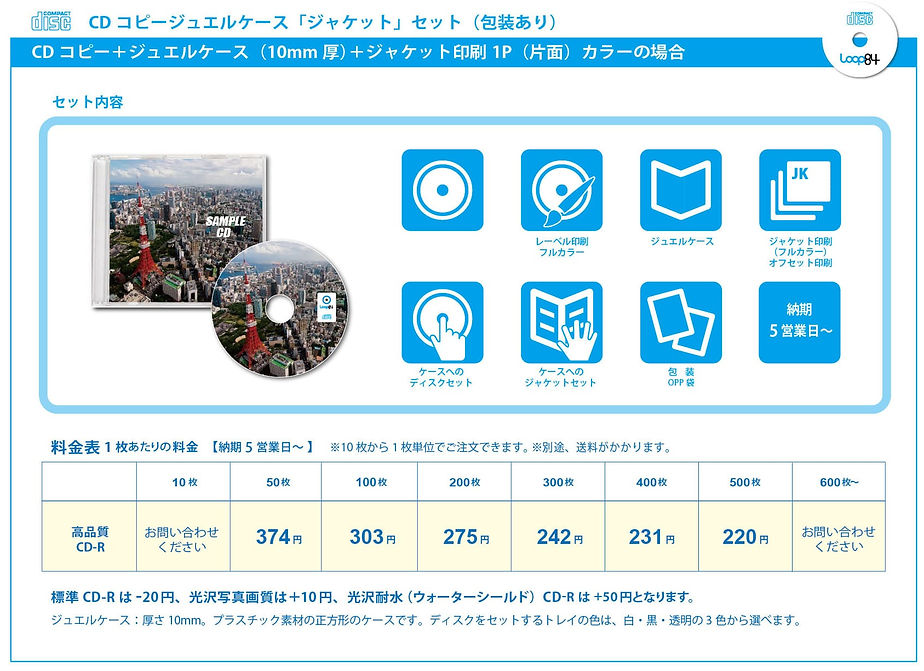Click the ジュエルケース open case icon
The width and height of the screenshot is (924, 671).
[681, 190]
